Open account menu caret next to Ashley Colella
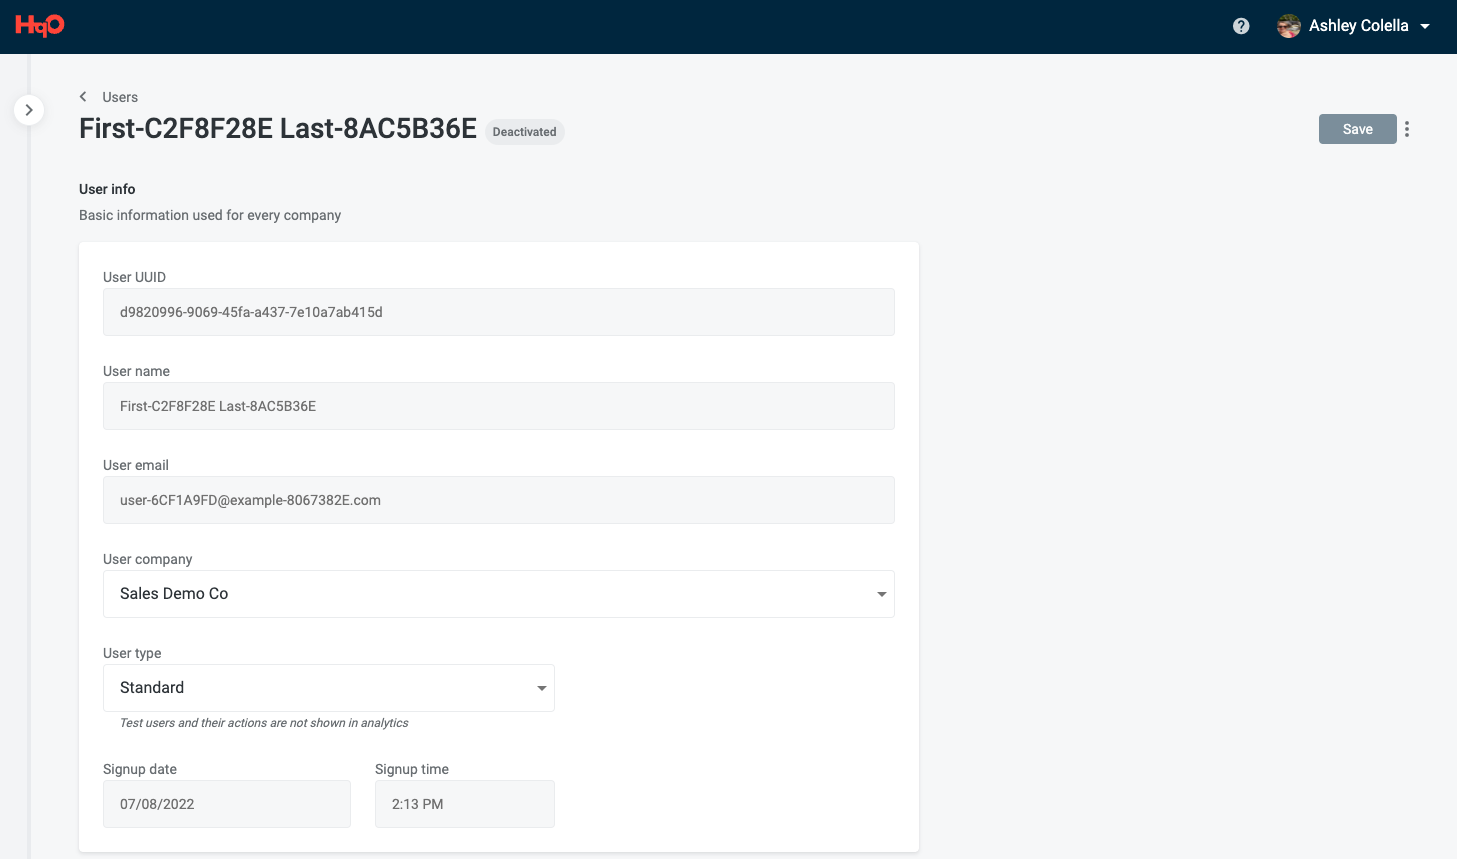1457x859 pixels. click(1425, 26)
